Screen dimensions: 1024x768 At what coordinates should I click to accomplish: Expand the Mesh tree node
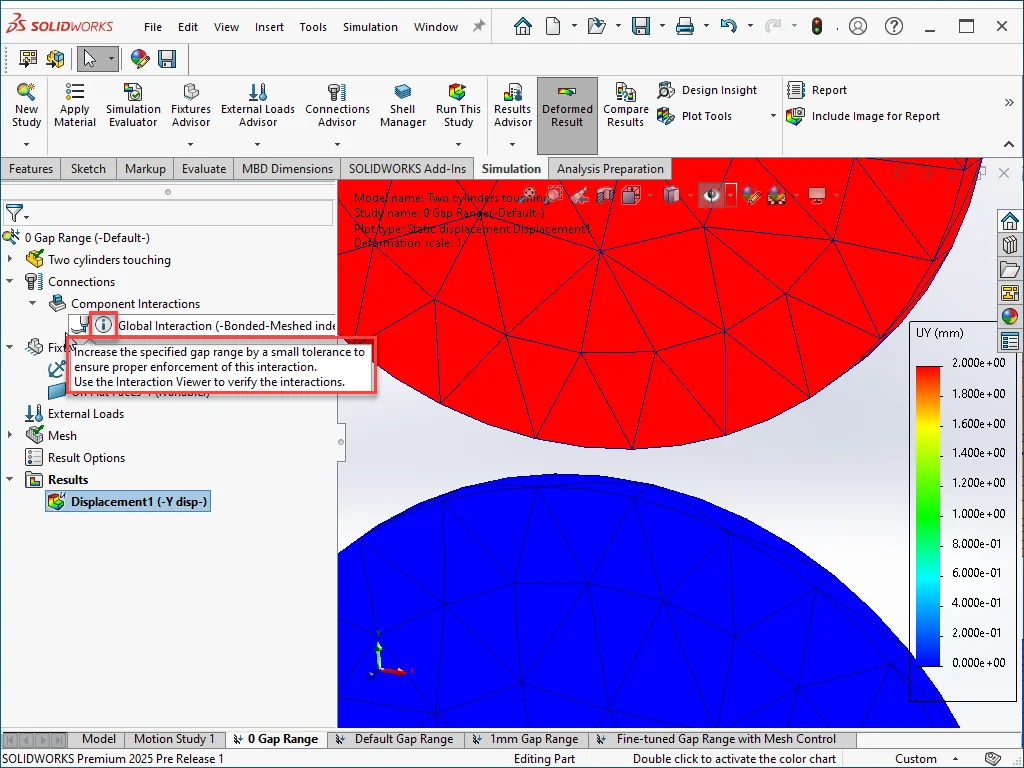11,436
